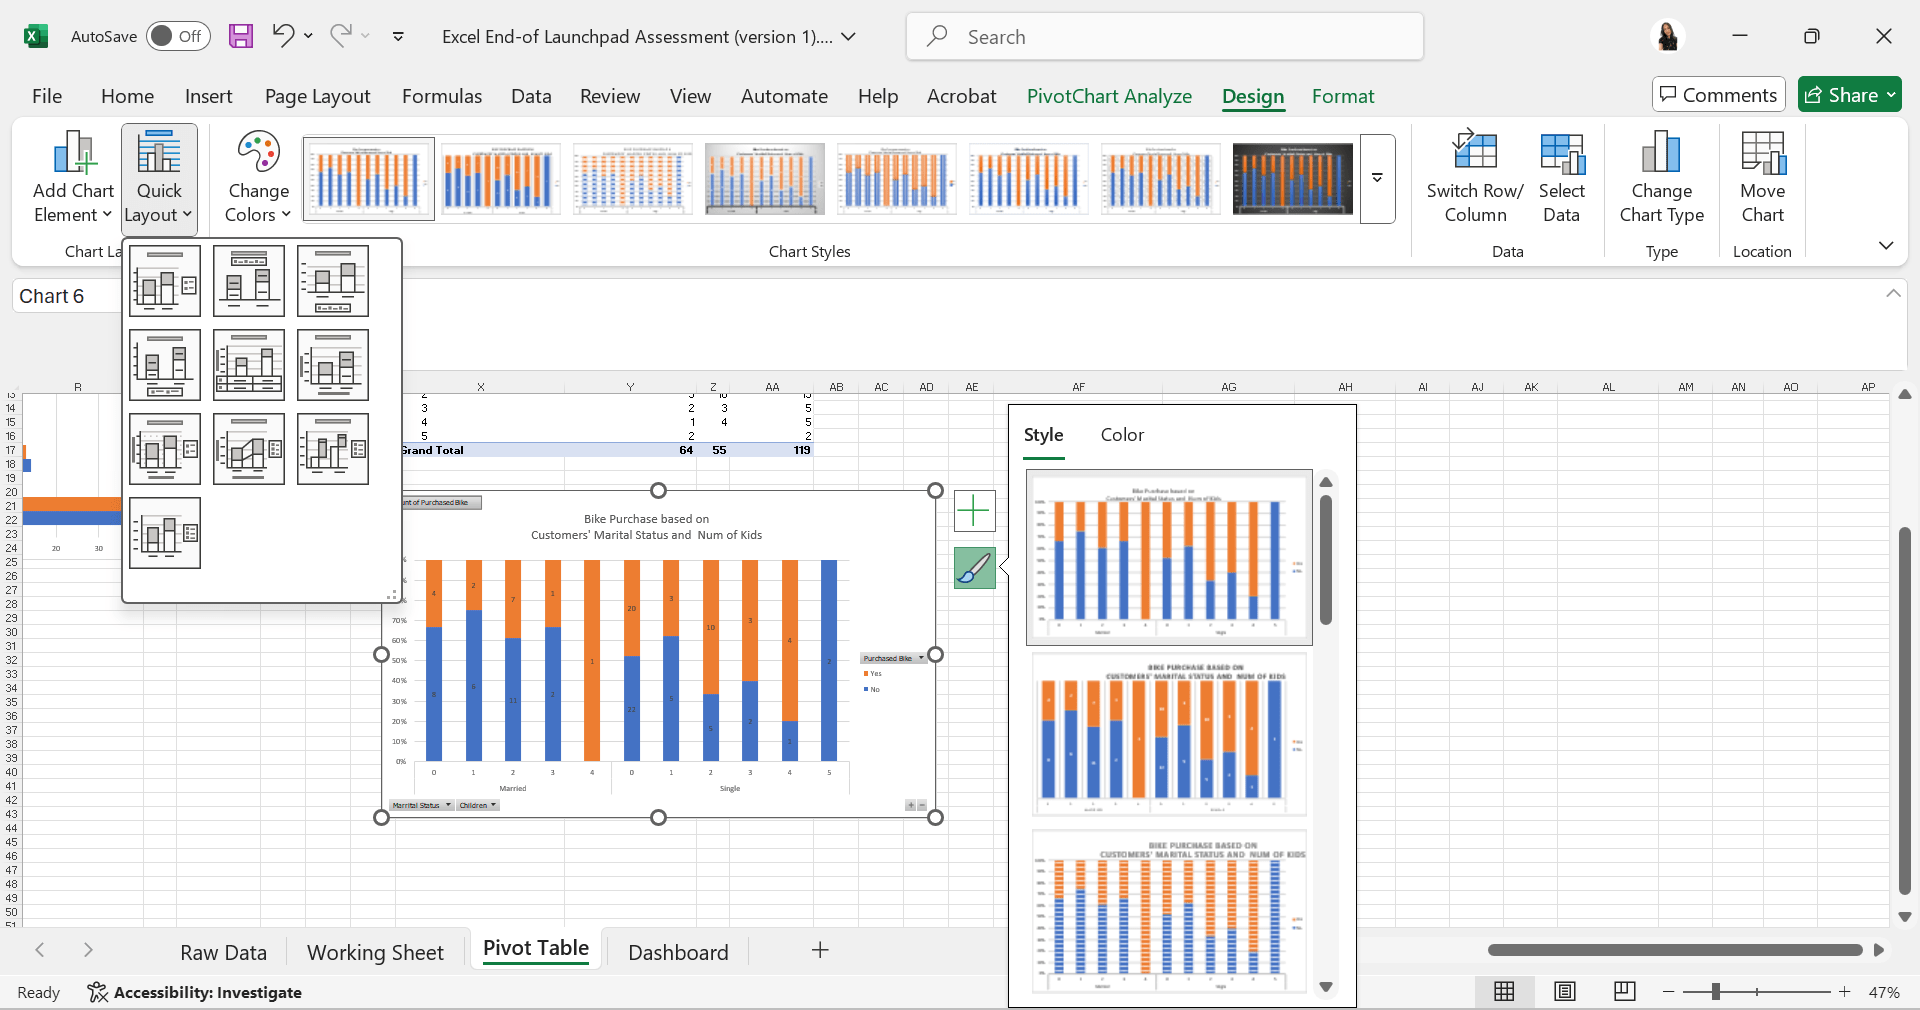
Task: Click the Comments button
Action: (1718, 95)
